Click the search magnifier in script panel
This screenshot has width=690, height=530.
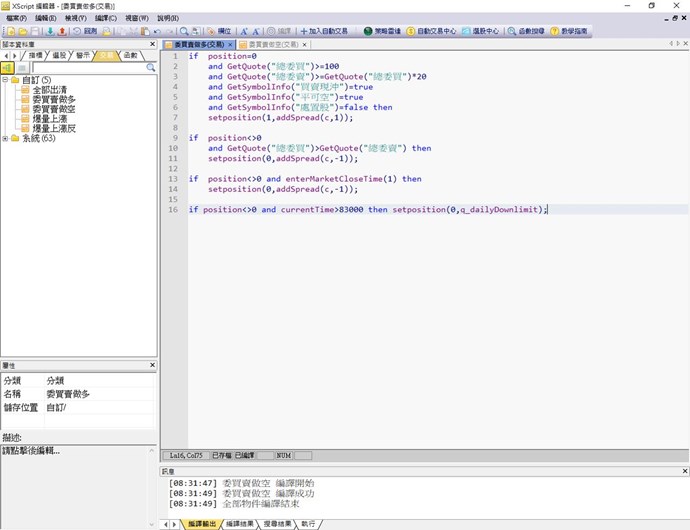pyautogui.click(x=151, y=67)
